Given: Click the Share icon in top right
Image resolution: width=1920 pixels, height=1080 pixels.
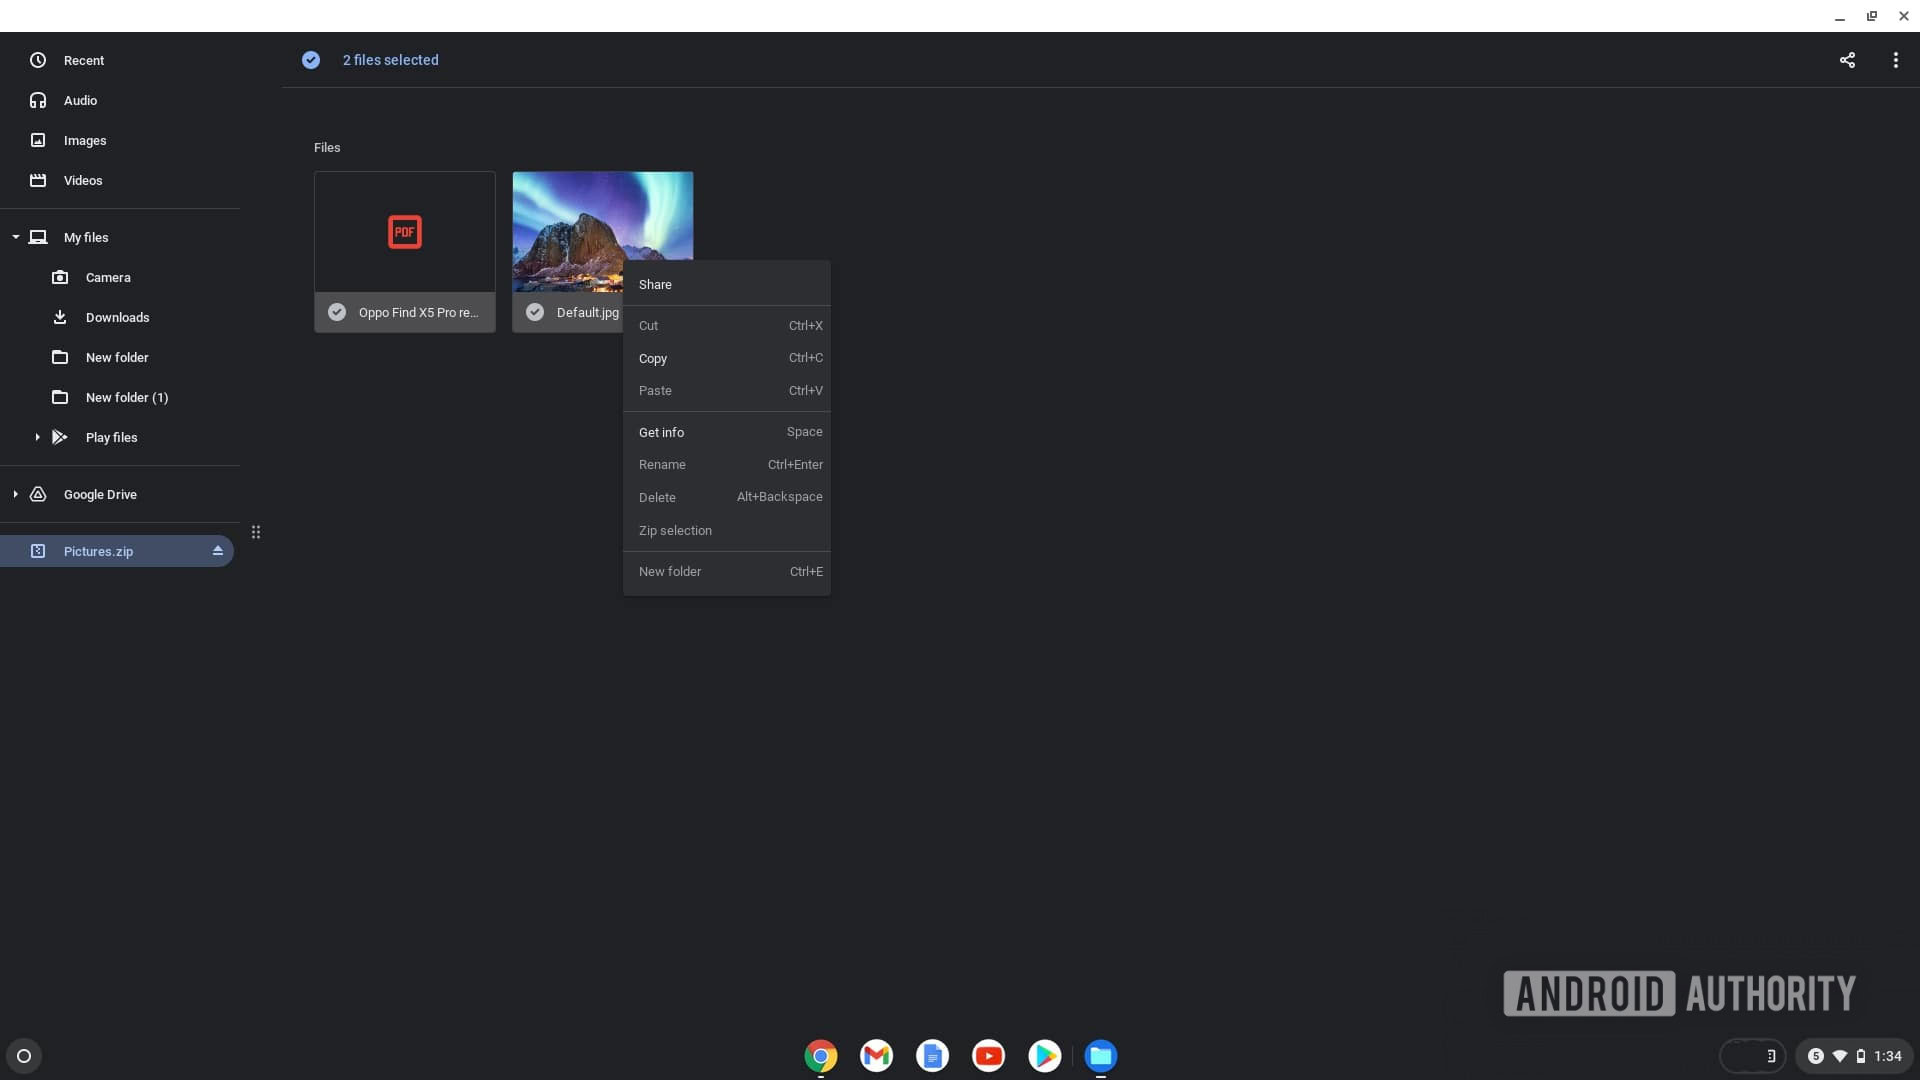Looking at the screenshot, I should (1847, 59).
